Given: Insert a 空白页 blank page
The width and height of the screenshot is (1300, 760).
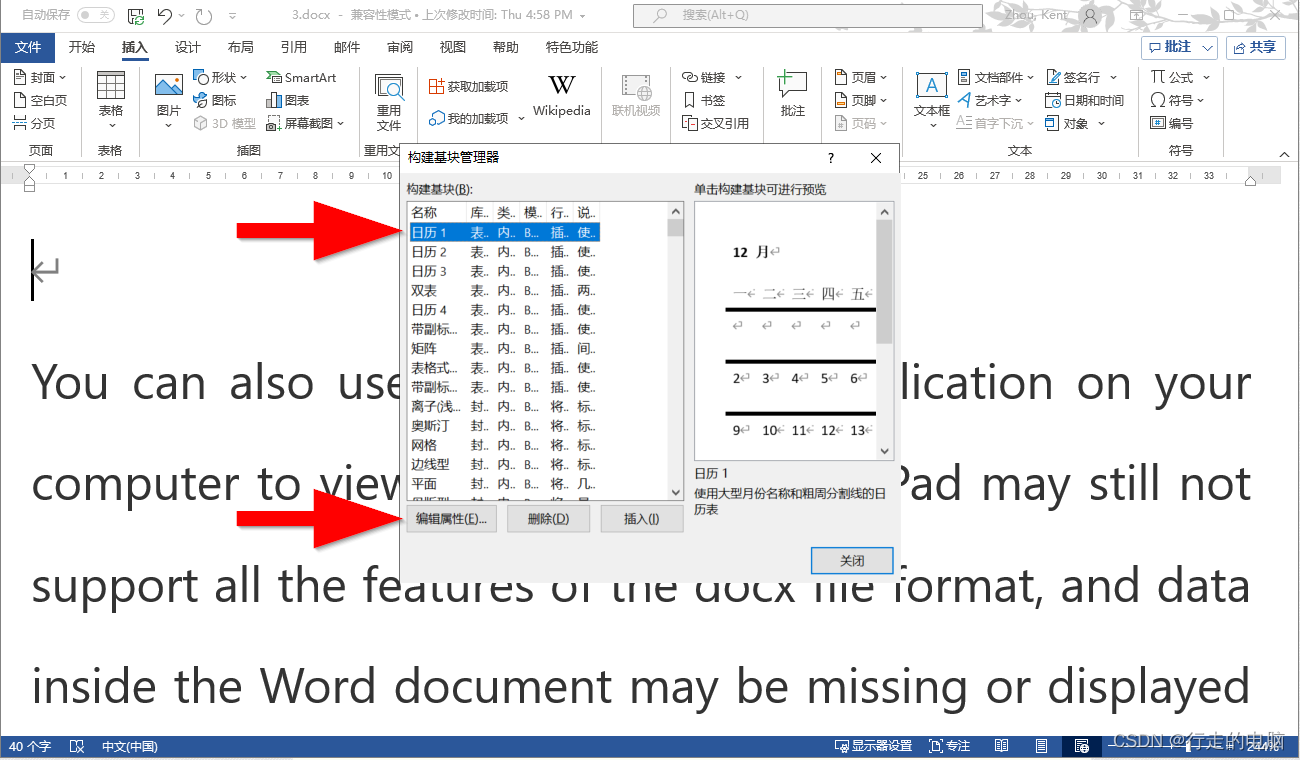Looking at the screenshot, I should 40,100.
